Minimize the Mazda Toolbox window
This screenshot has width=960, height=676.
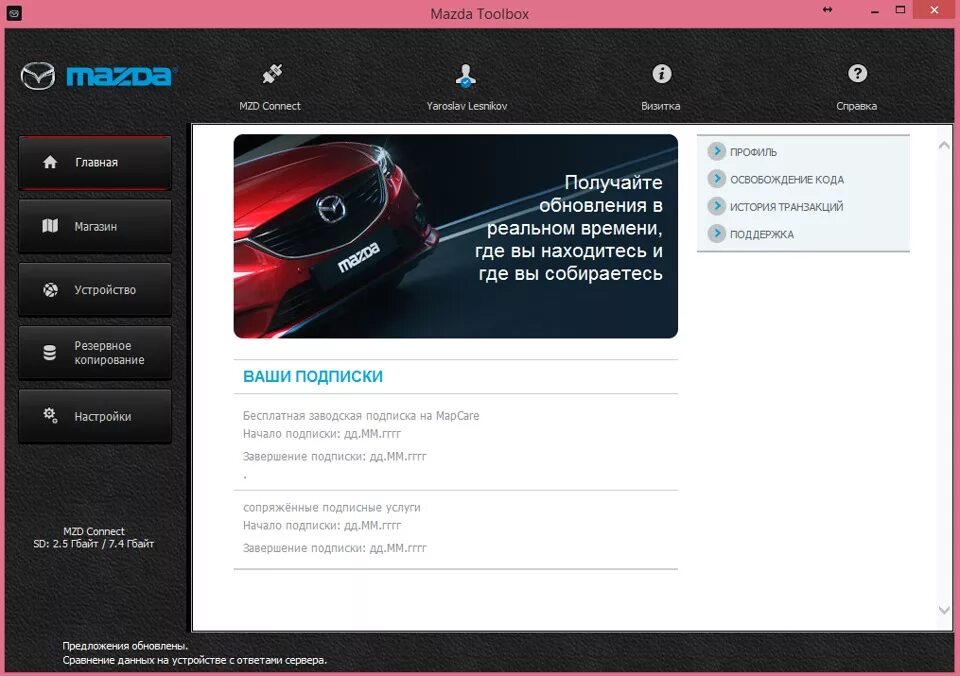[875, 10]
